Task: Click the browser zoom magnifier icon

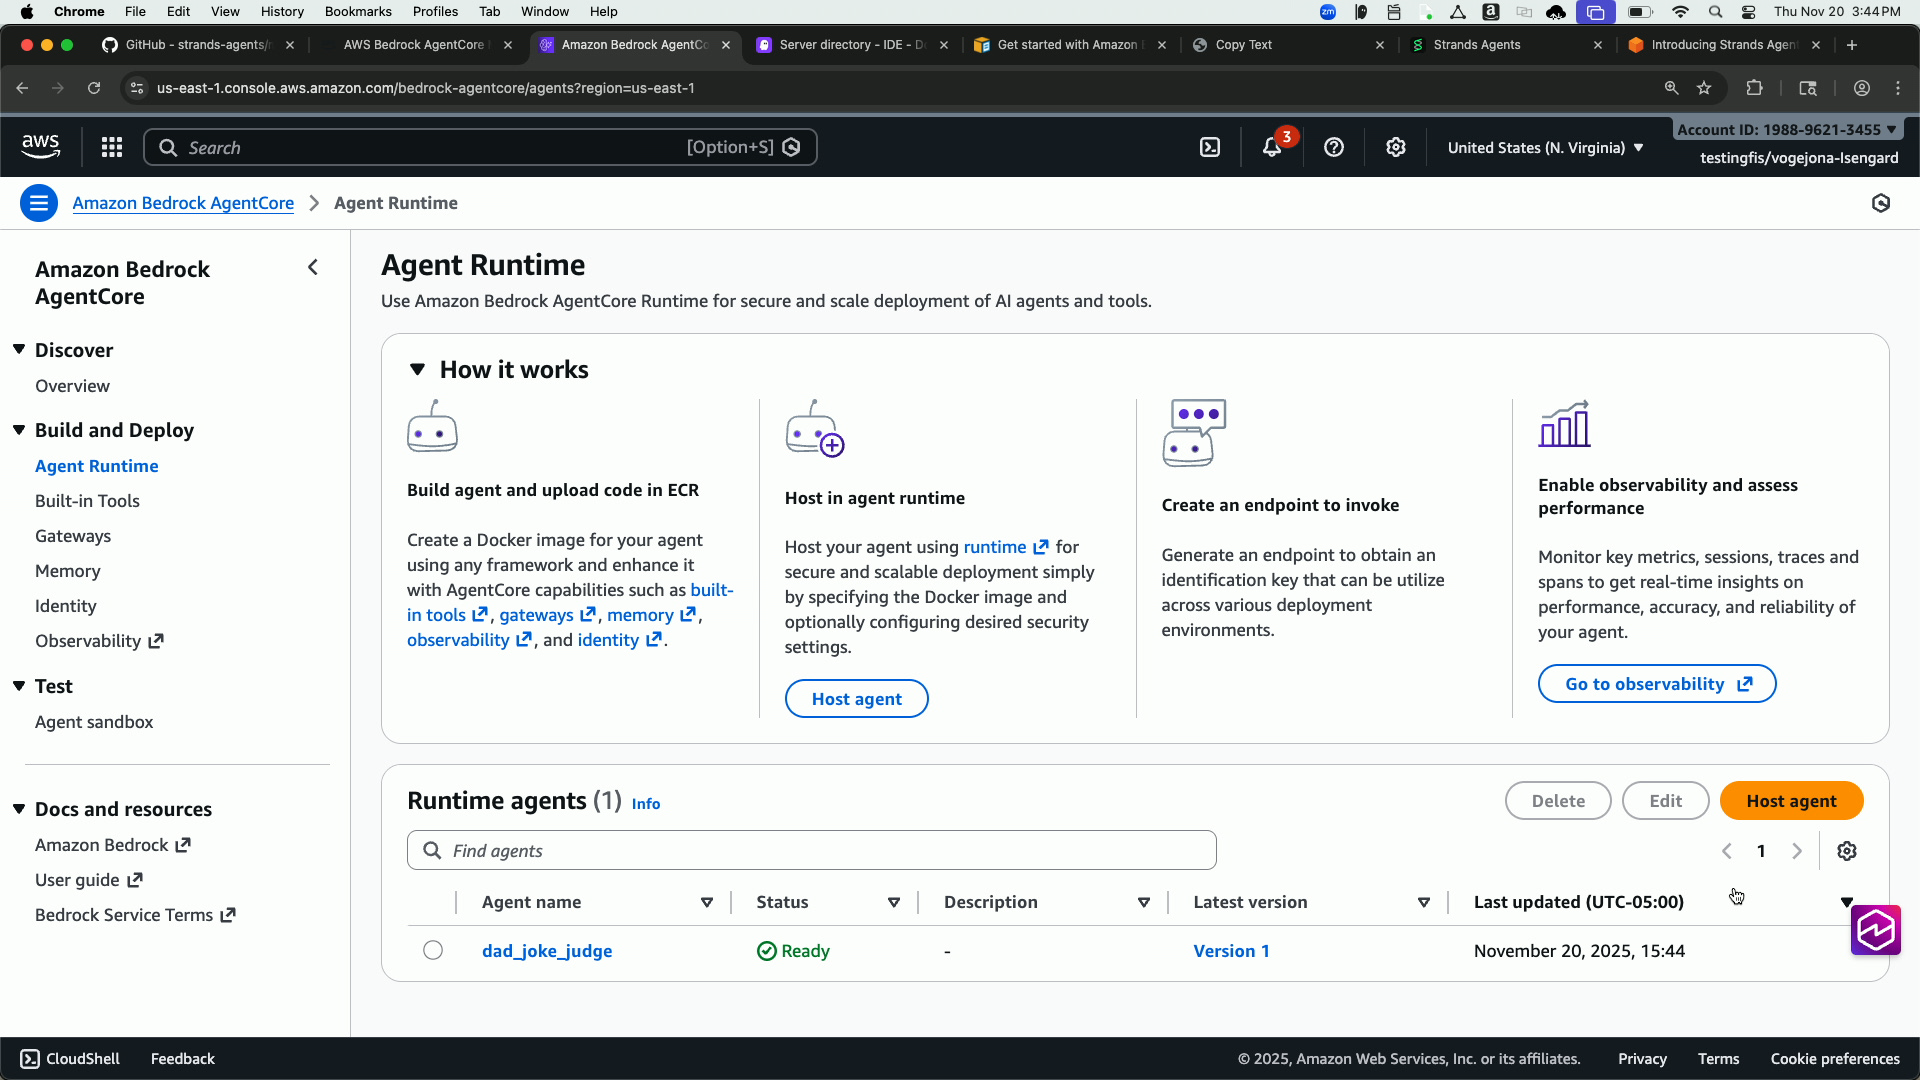Action: [1671, 88]
